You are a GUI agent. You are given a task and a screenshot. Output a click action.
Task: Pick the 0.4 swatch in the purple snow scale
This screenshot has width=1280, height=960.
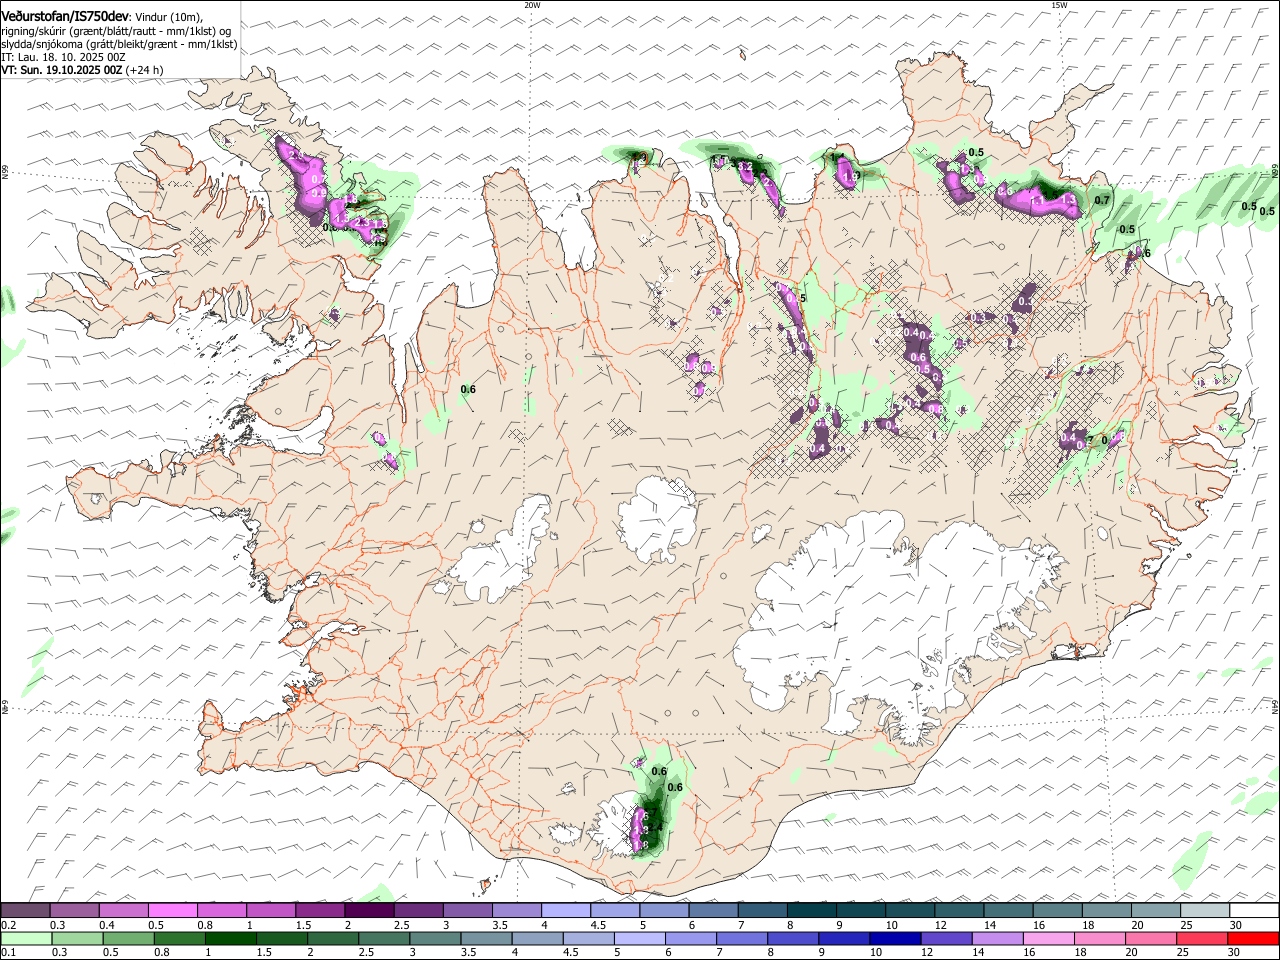coord(123,911)
